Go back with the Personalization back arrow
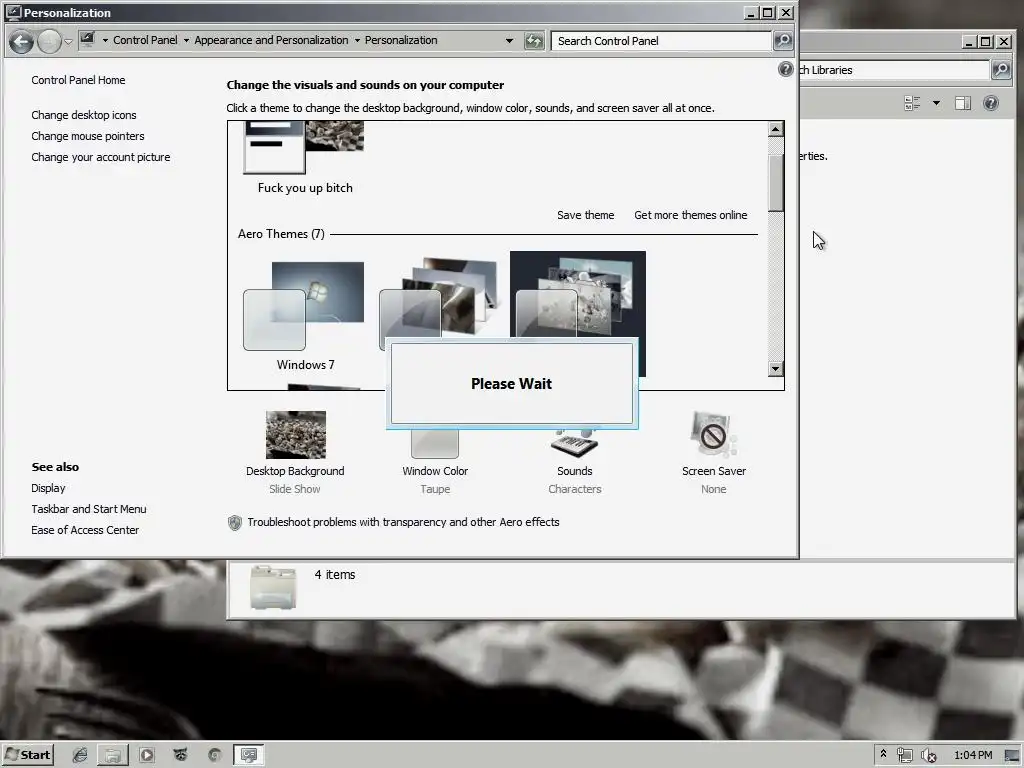 tap(21, 42)
